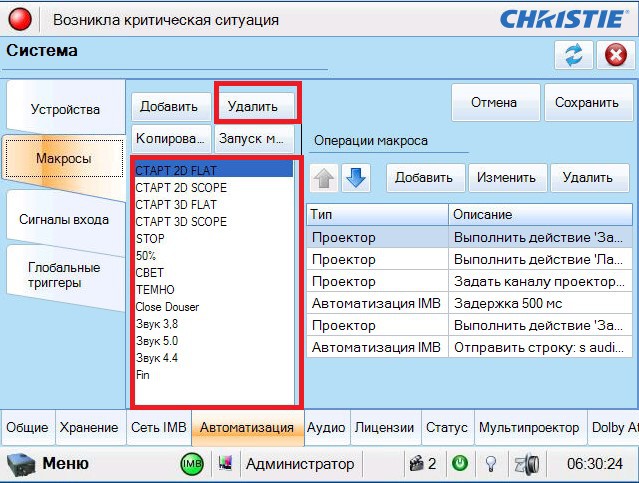Click the douser shutter icon

coord(527,464)
